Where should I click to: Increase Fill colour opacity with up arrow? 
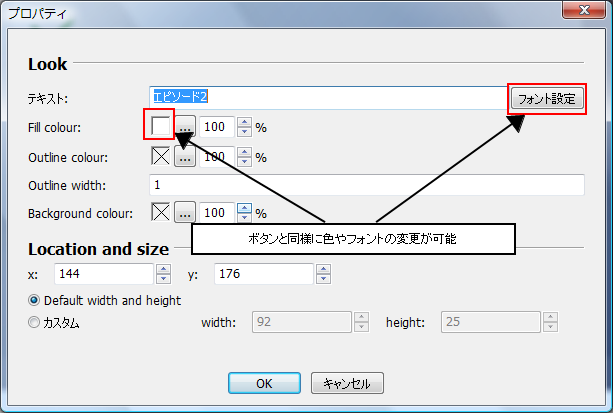tap(244, 122)
